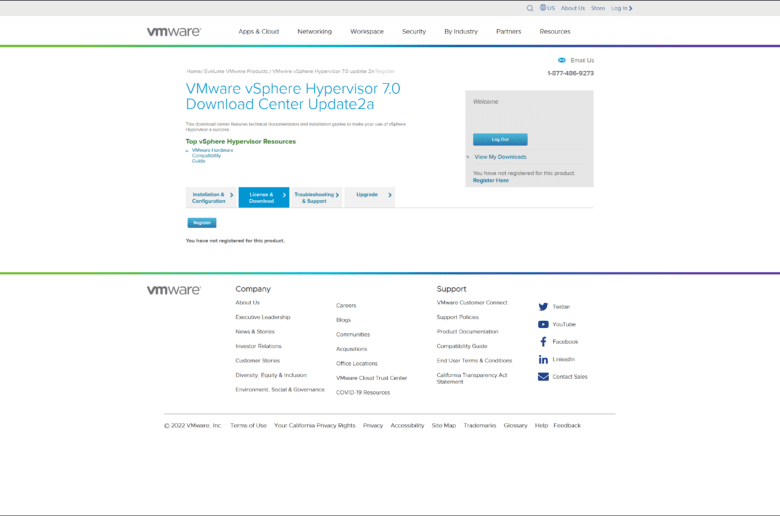Open the Networking menu
Viewport: 780px width, 516px height.
pyautogui.click(x=314, y=31)
